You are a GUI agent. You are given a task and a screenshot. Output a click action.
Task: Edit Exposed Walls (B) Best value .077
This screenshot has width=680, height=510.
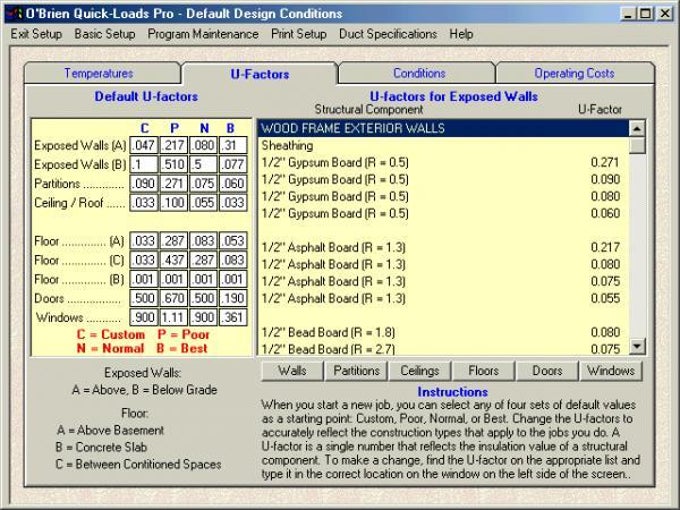coord(233,164)
